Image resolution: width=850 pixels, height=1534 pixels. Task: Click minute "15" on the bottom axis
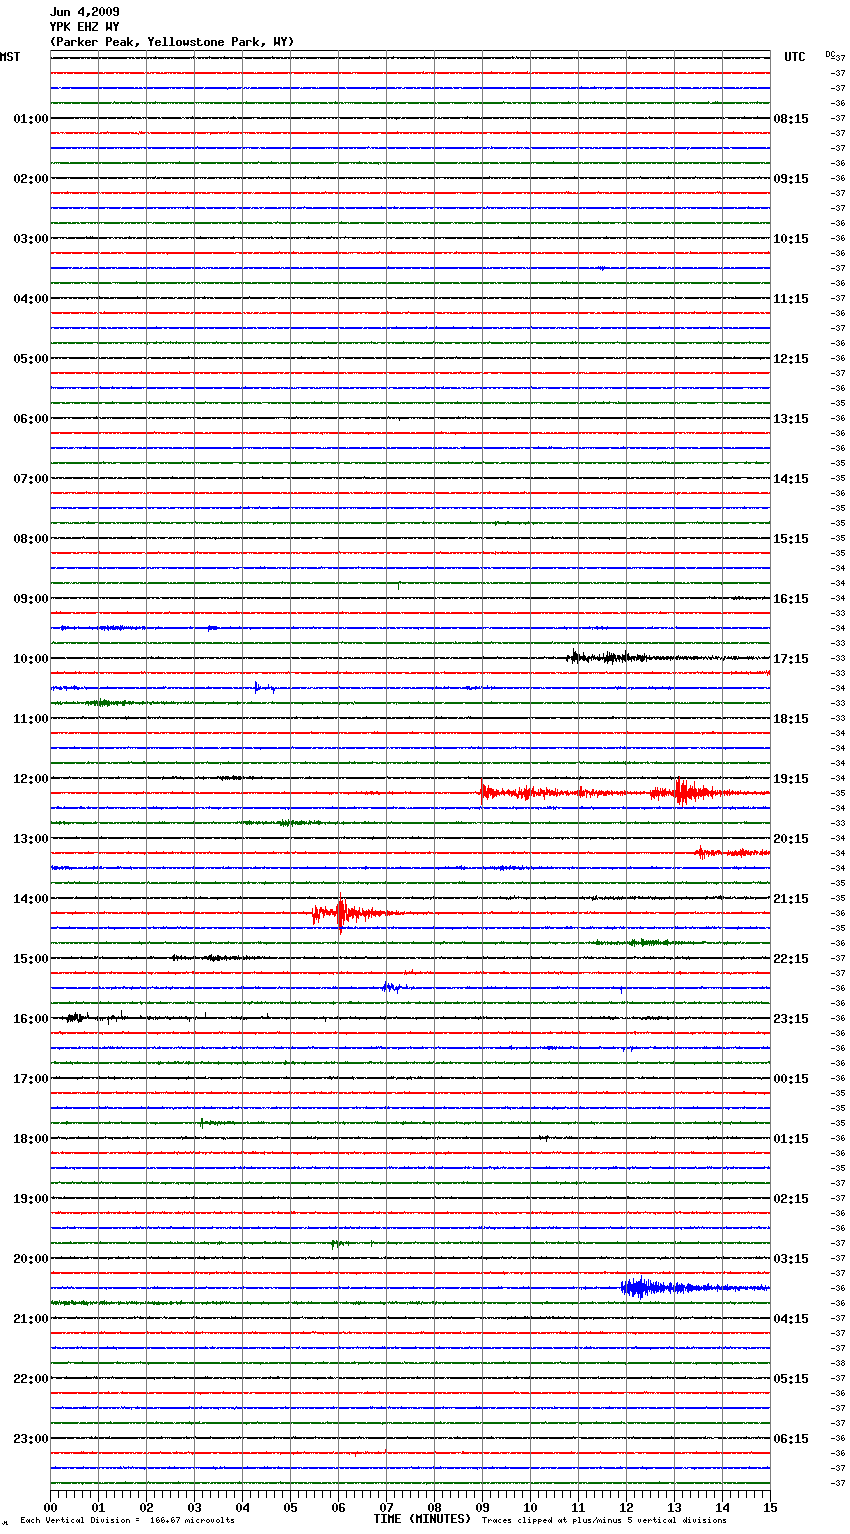click(770, 1507)
